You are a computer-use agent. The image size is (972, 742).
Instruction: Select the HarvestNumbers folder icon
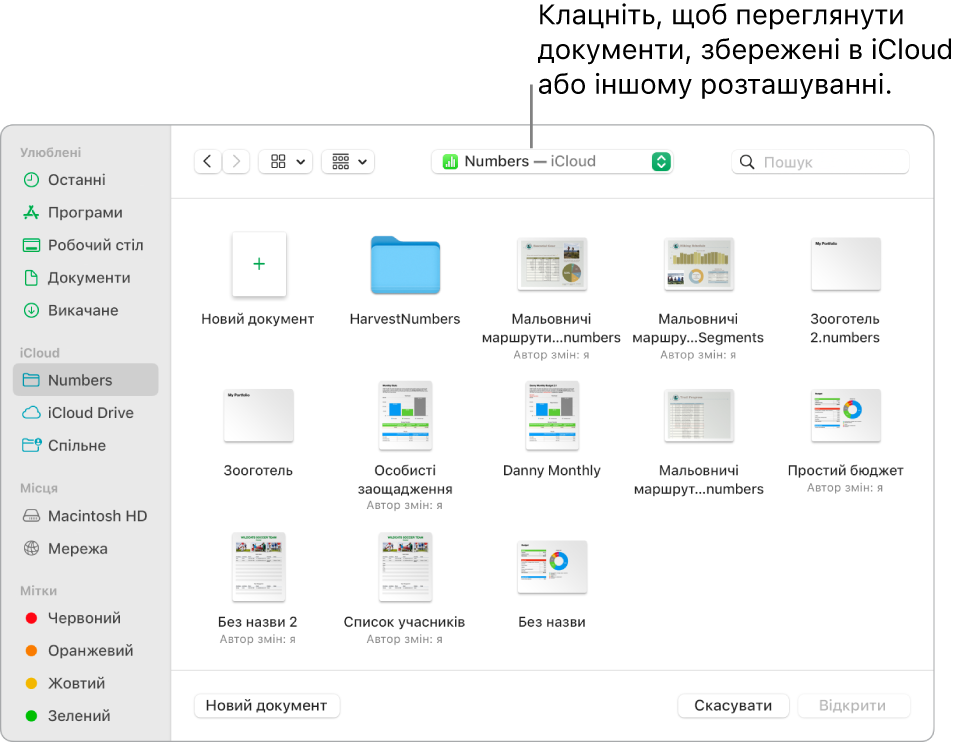pos(405,265)
